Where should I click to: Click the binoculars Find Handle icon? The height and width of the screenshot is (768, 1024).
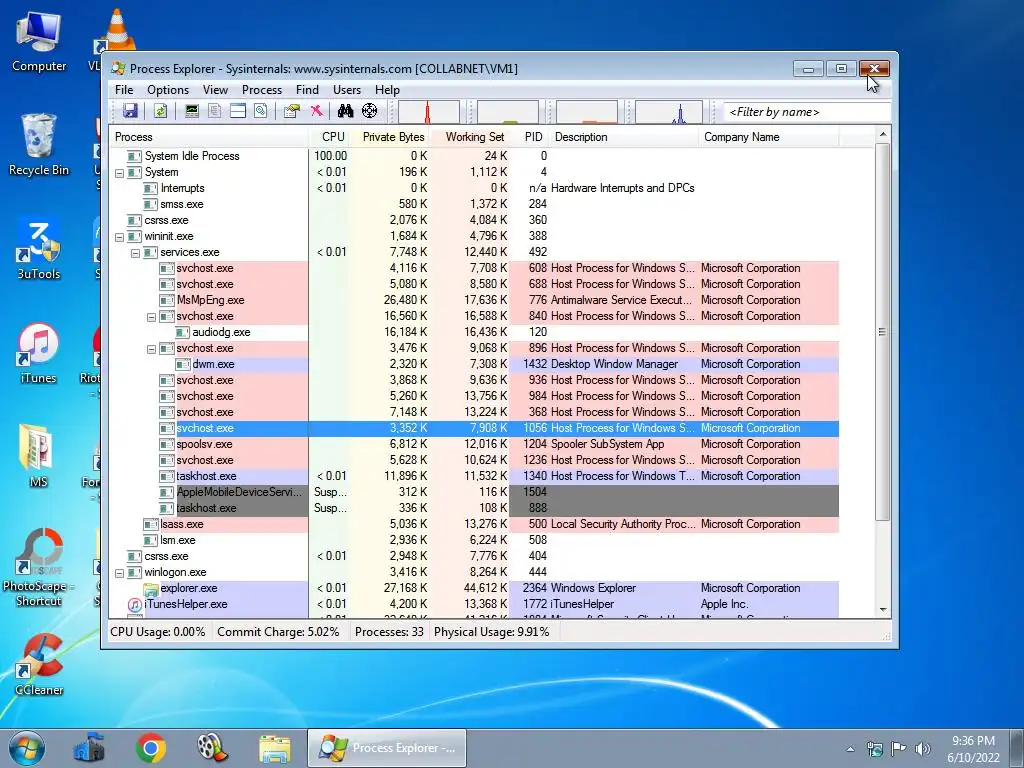point(345,111)
